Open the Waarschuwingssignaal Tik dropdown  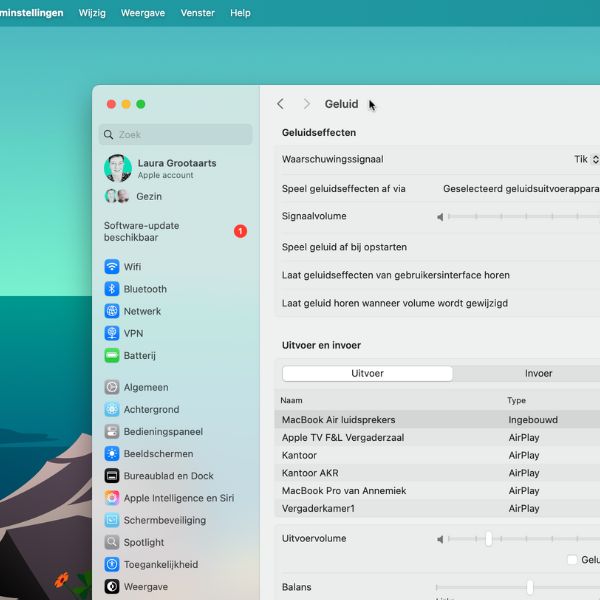point(586,159)
